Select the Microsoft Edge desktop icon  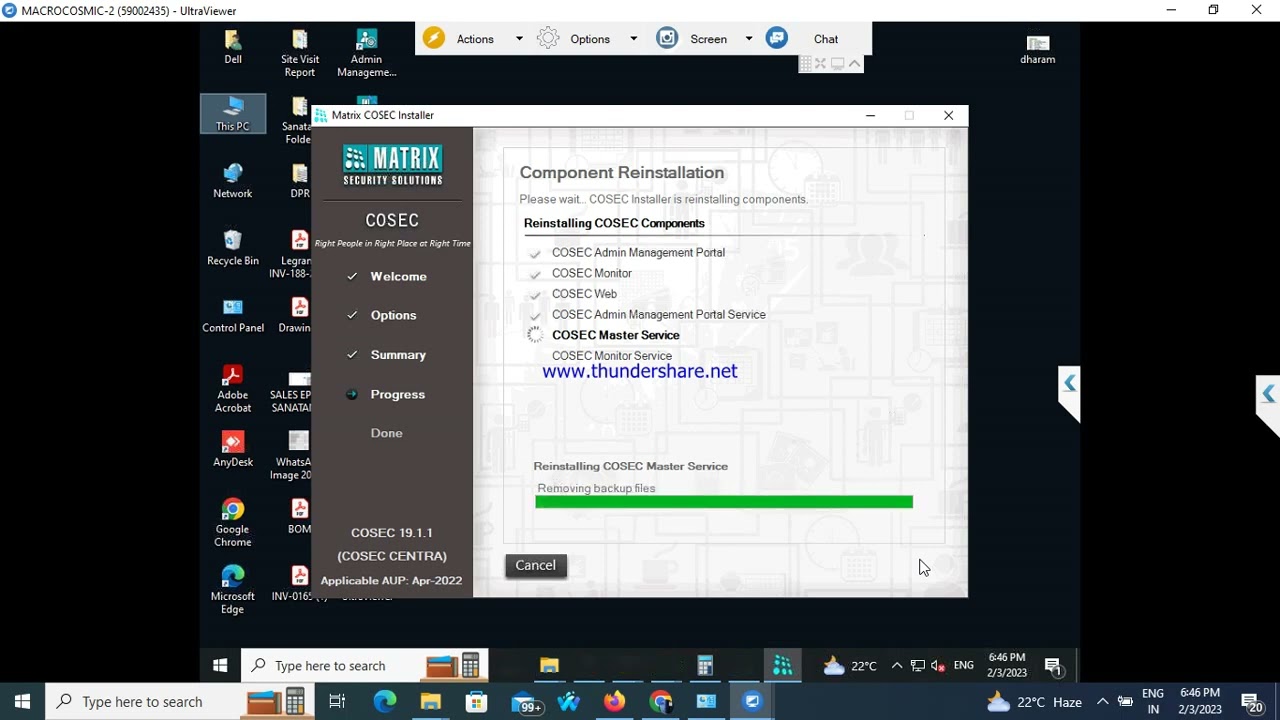233,589
